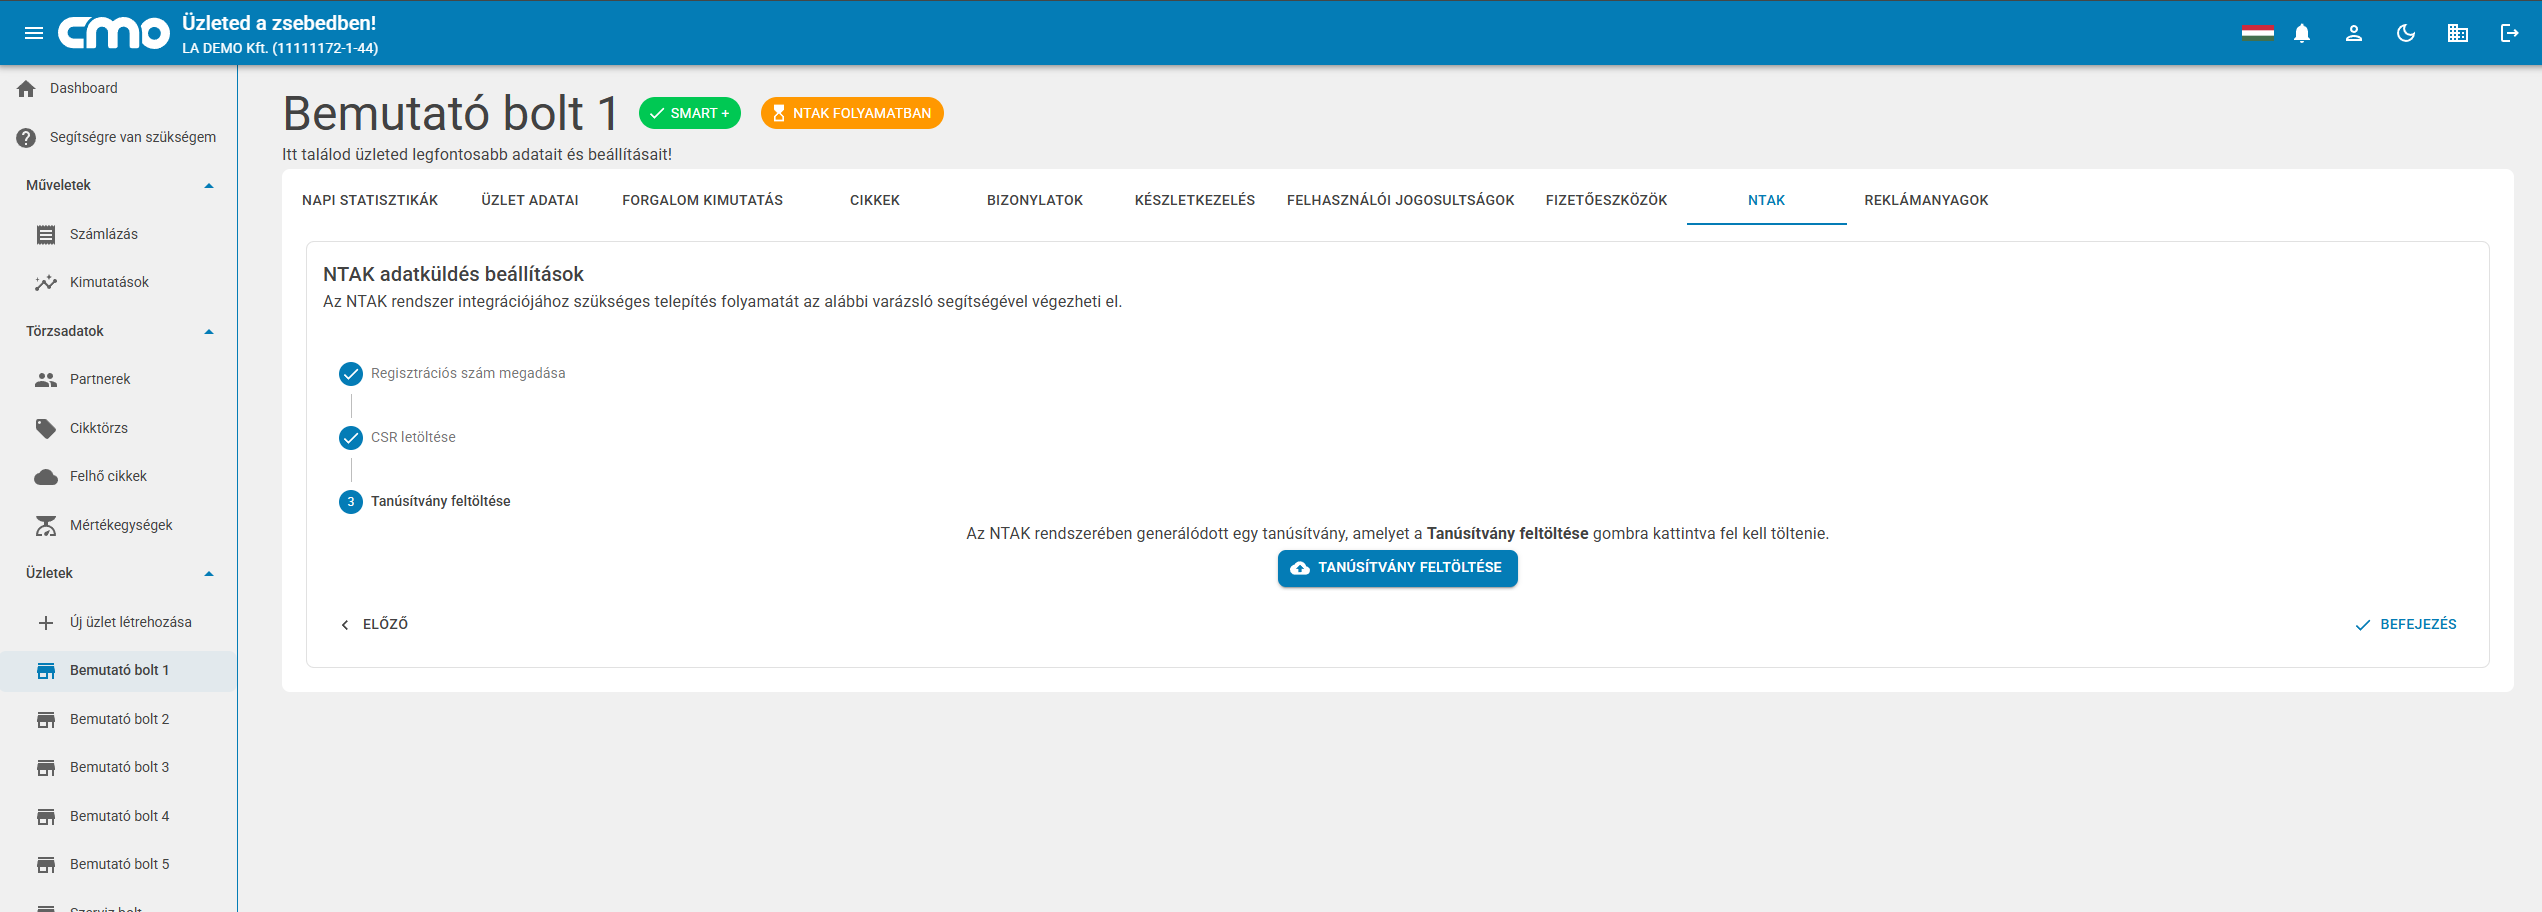Open the Reklámanyagok tab
The width and height of the screenshot is (2542, 912).
(1927, 201)
